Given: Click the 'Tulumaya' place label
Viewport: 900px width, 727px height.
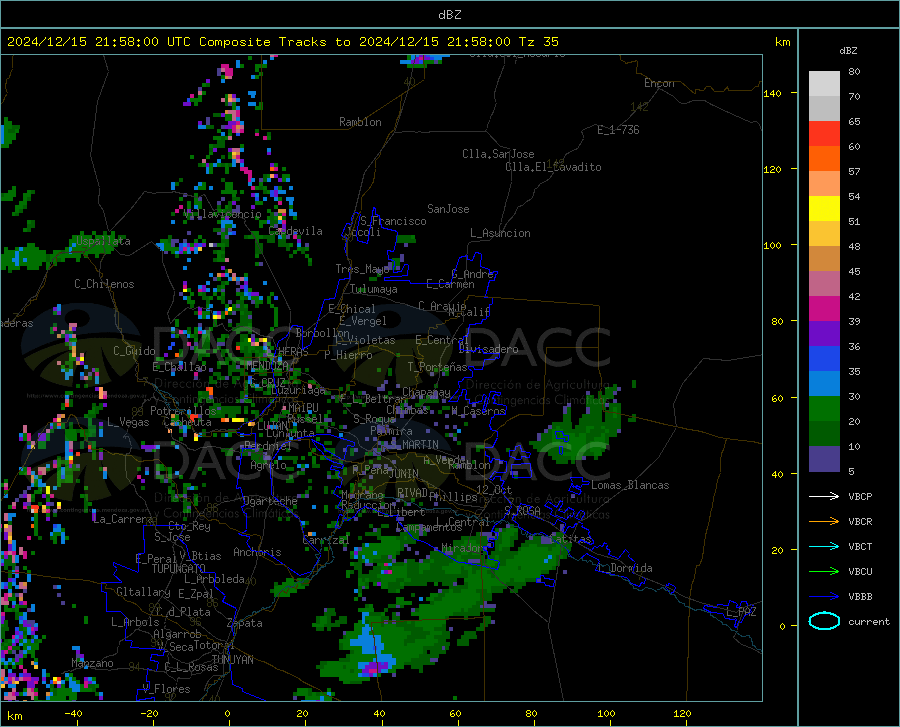Looking at the screenshot, I should pos(374,289).
